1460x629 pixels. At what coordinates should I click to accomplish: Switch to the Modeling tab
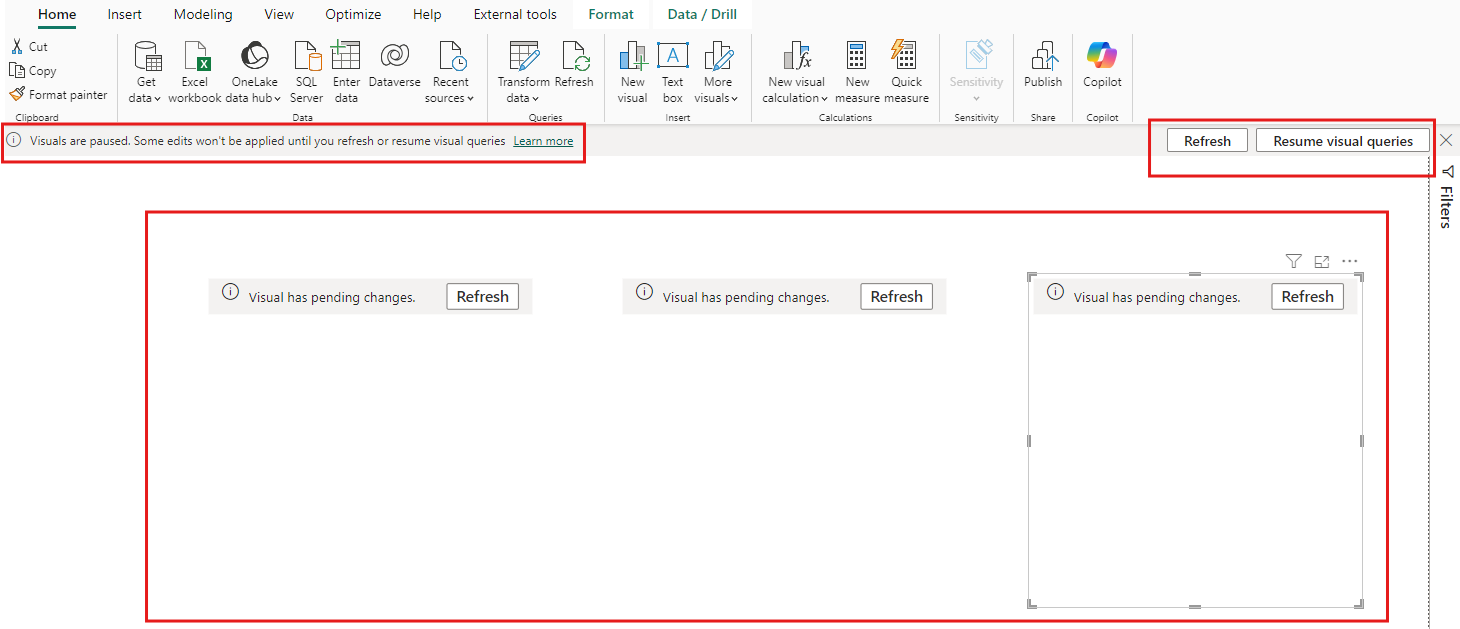coord(203,14)
